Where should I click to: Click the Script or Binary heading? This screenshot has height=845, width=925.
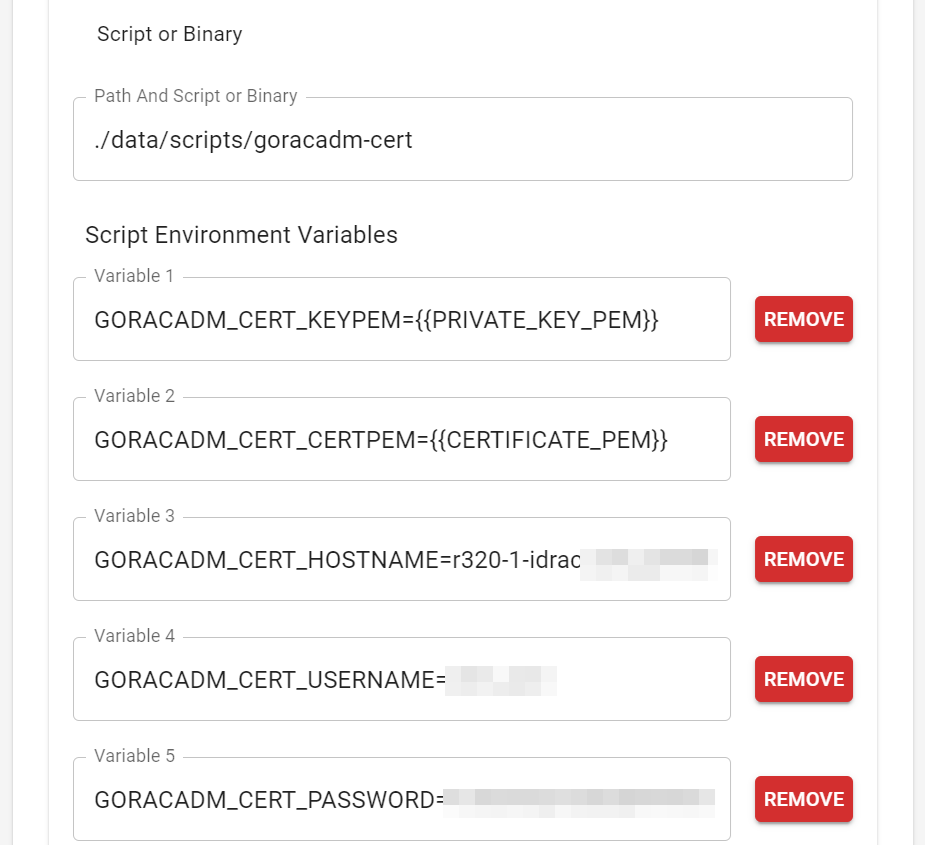(x=168, y=34)
